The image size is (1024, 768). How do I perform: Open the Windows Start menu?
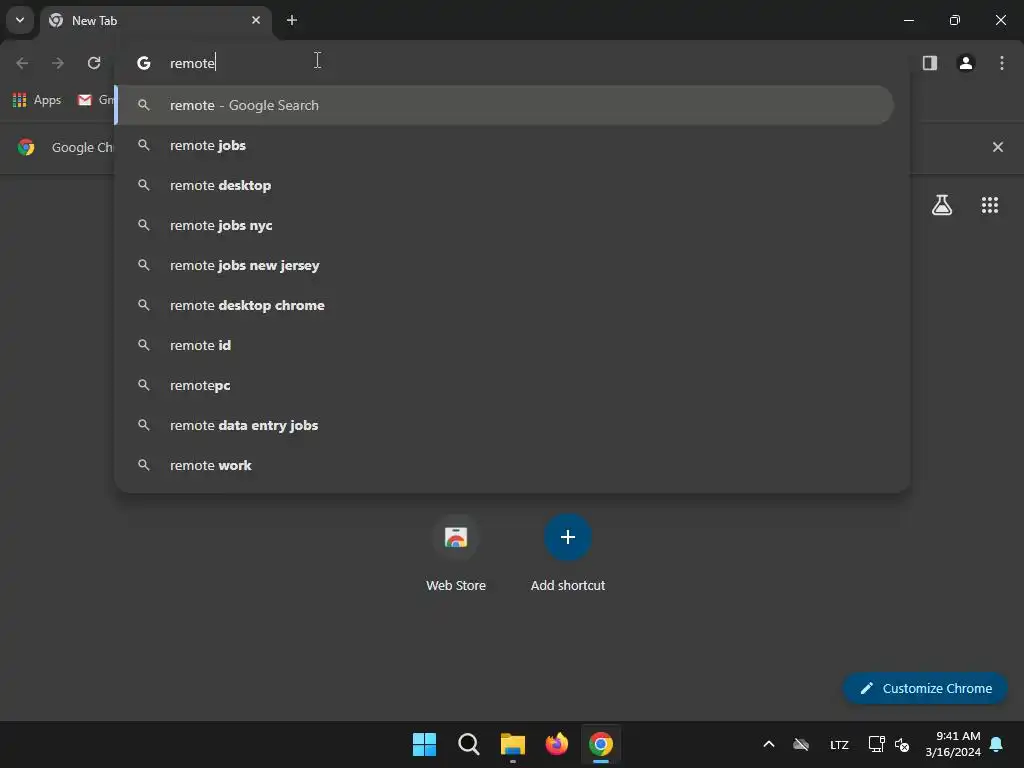(424, 744)
